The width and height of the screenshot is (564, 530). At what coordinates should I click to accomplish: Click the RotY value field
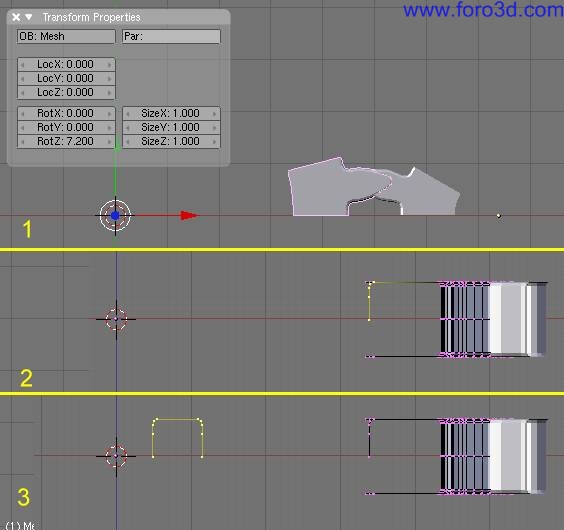coord(66,127)
